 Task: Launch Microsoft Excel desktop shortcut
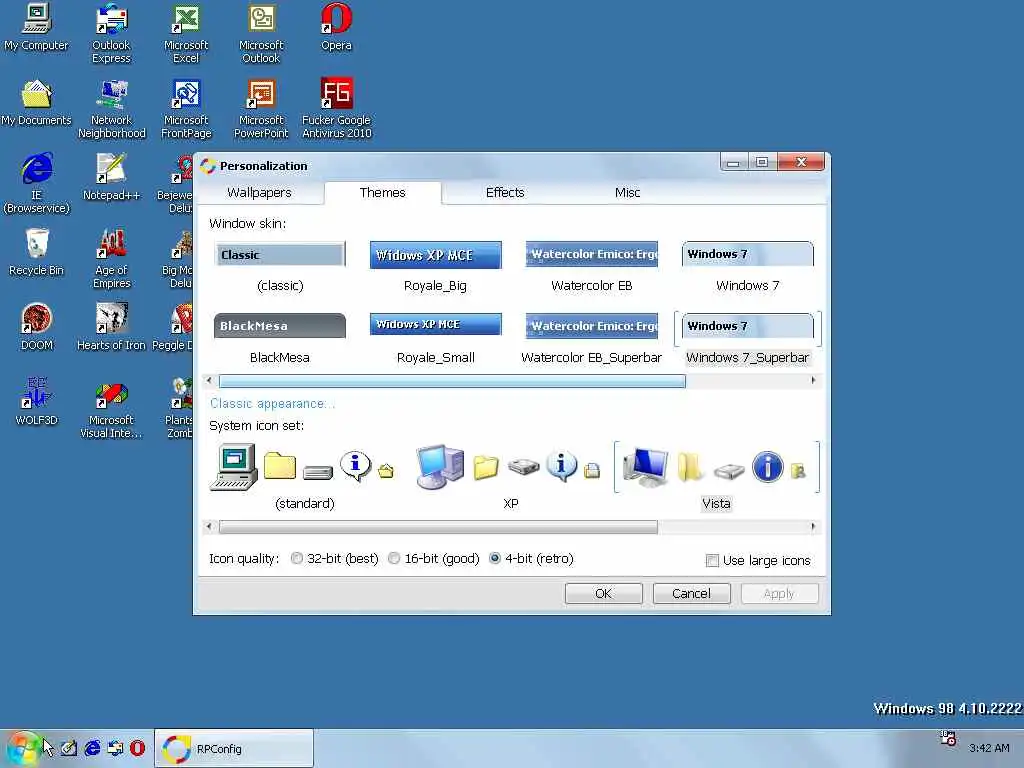coord(185,34)
